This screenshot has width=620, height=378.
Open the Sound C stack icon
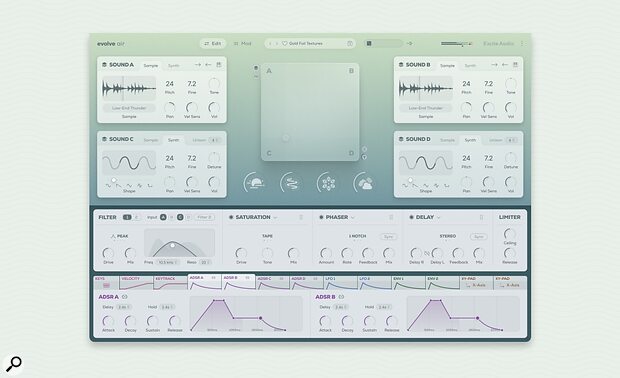click(104, 139)
